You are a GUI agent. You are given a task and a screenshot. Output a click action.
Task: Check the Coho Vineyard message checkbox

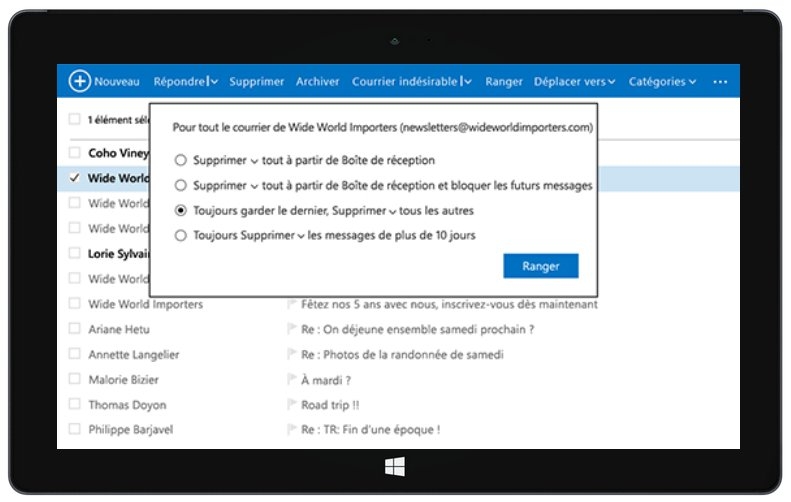[x=75, y=152]
